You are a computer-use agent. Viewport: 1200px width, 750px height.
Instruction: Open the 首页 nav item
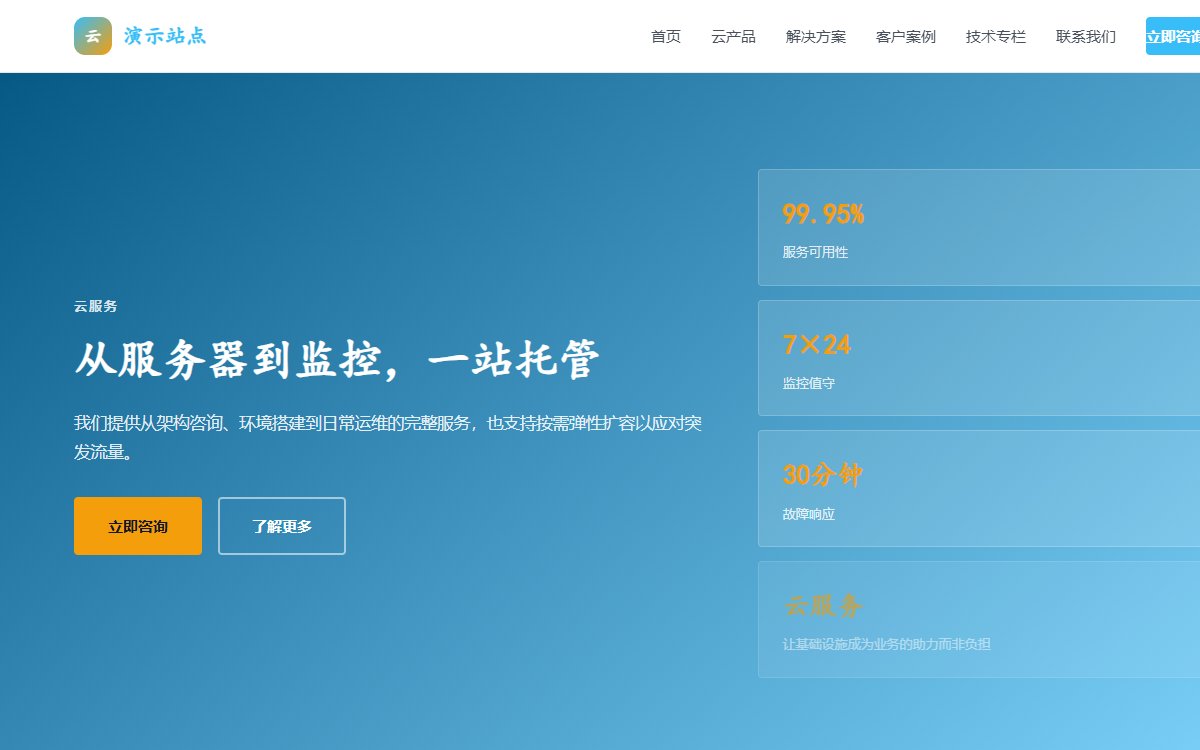[666, 37]
